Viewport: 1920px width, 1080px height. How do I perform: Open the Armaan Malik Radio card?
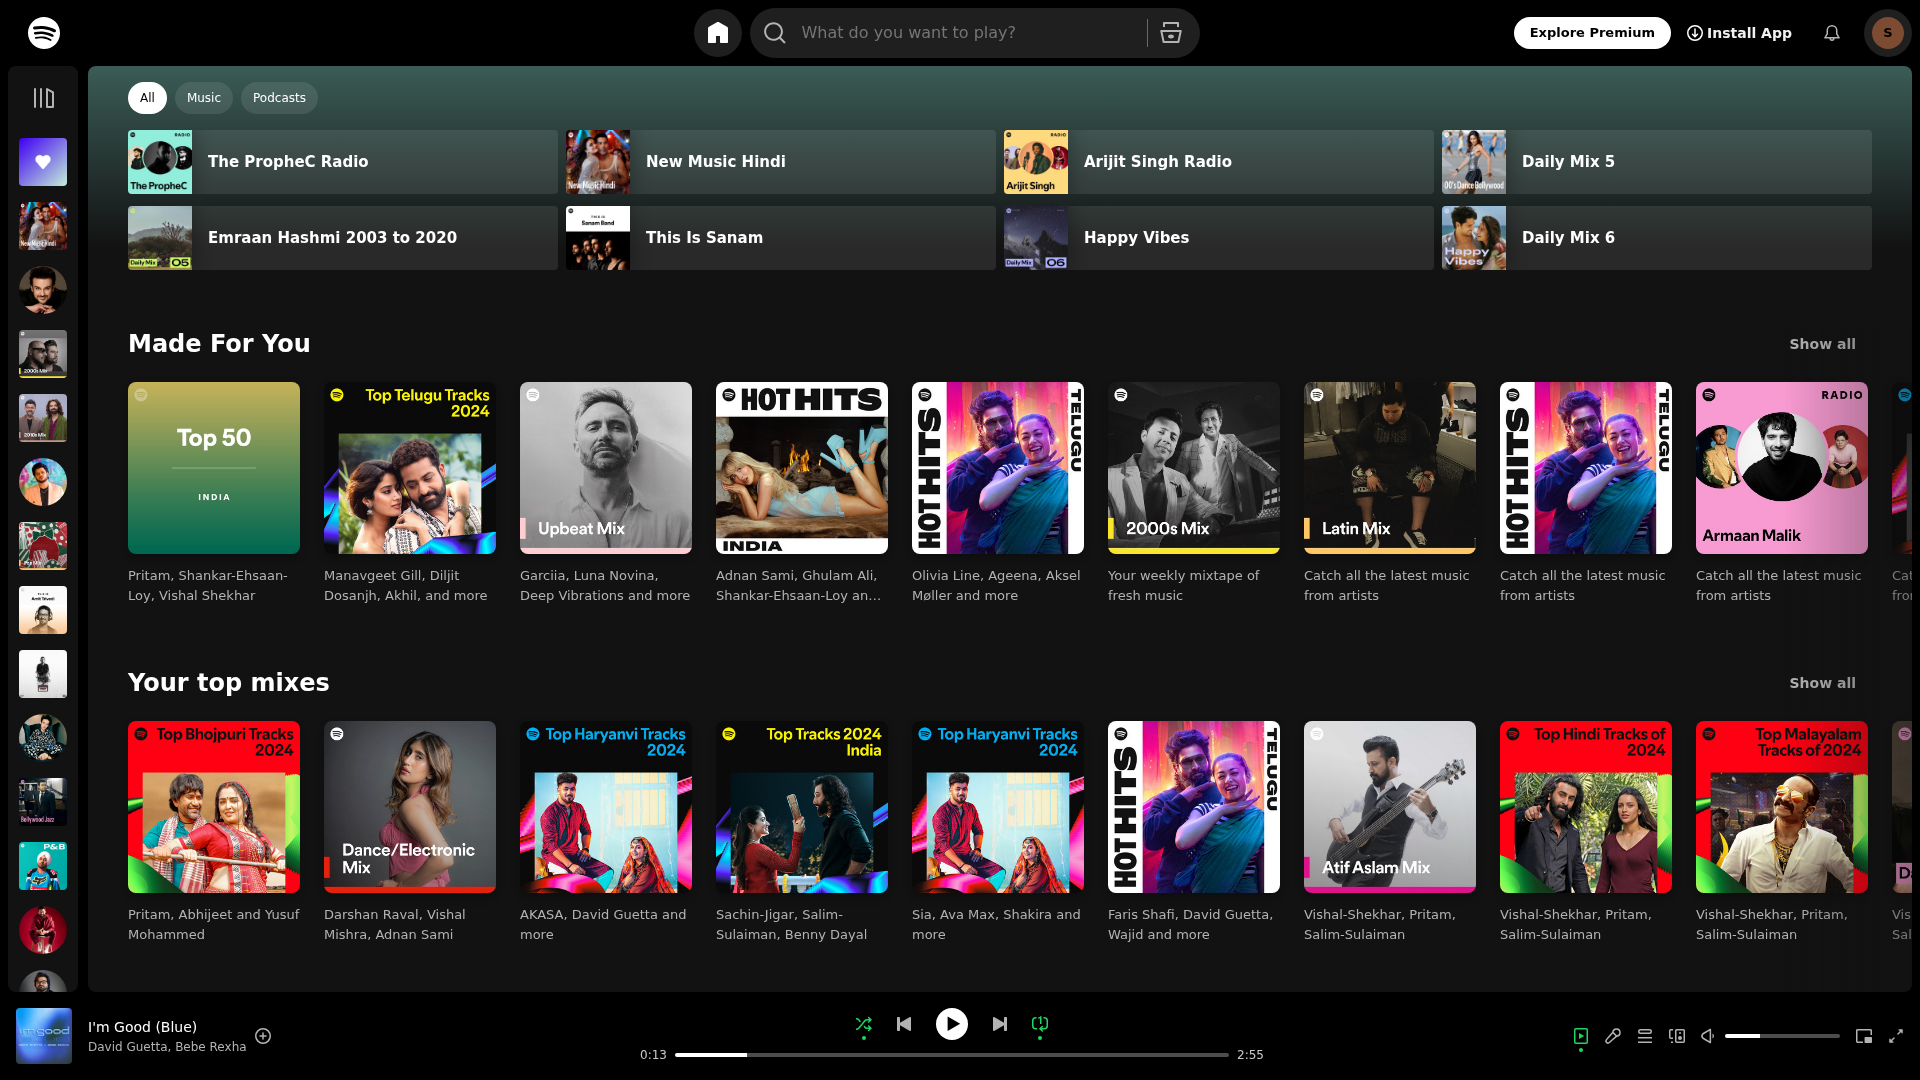(1782, 468)
